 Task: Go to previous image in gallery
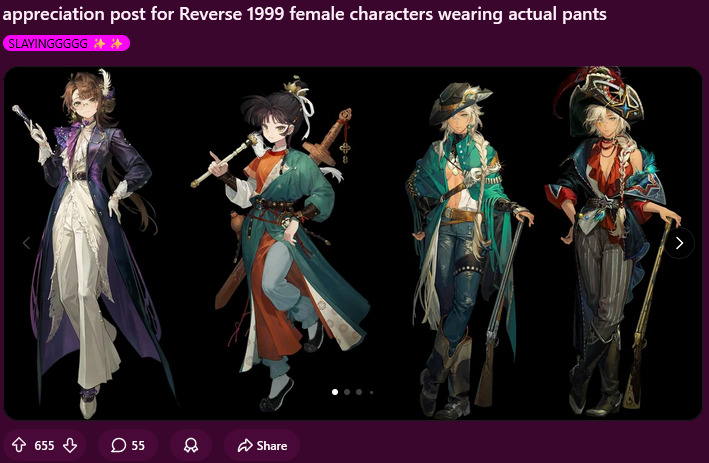[27, 243]
